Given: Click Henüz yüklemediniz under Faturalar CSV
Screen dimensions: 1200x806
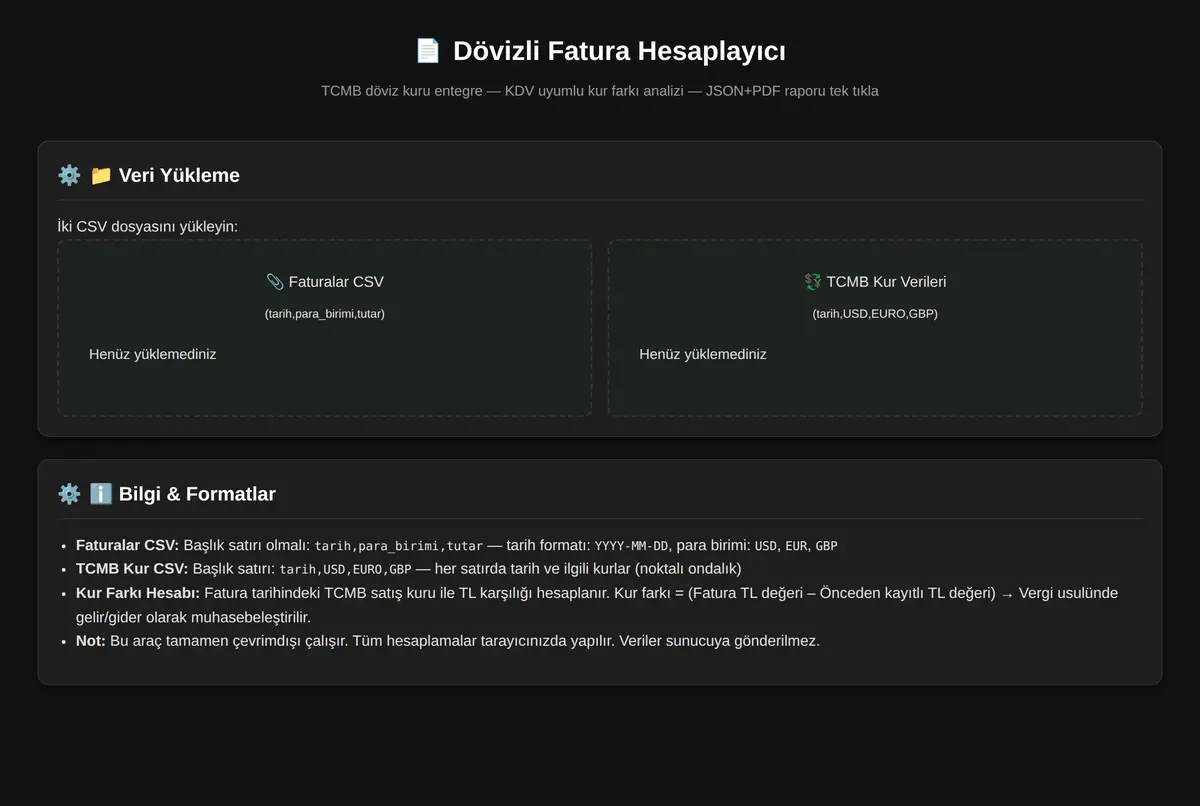Looking at the screenshot, I should pos(152,354).
